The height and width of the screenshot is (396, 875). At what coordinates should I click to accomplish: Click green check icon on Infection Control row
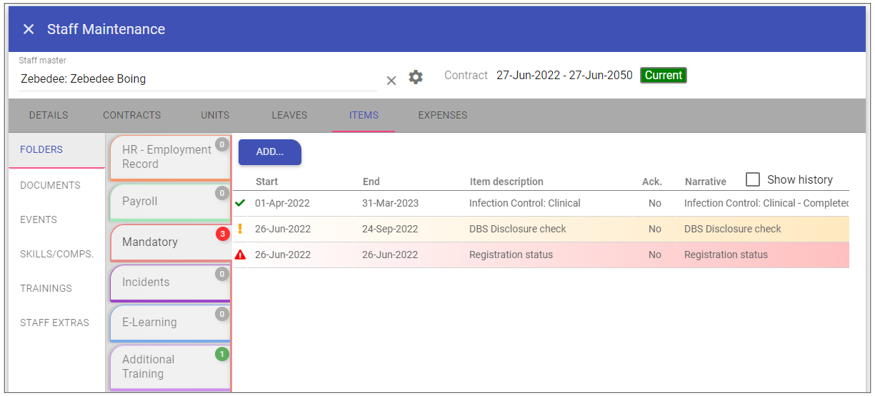240,204
